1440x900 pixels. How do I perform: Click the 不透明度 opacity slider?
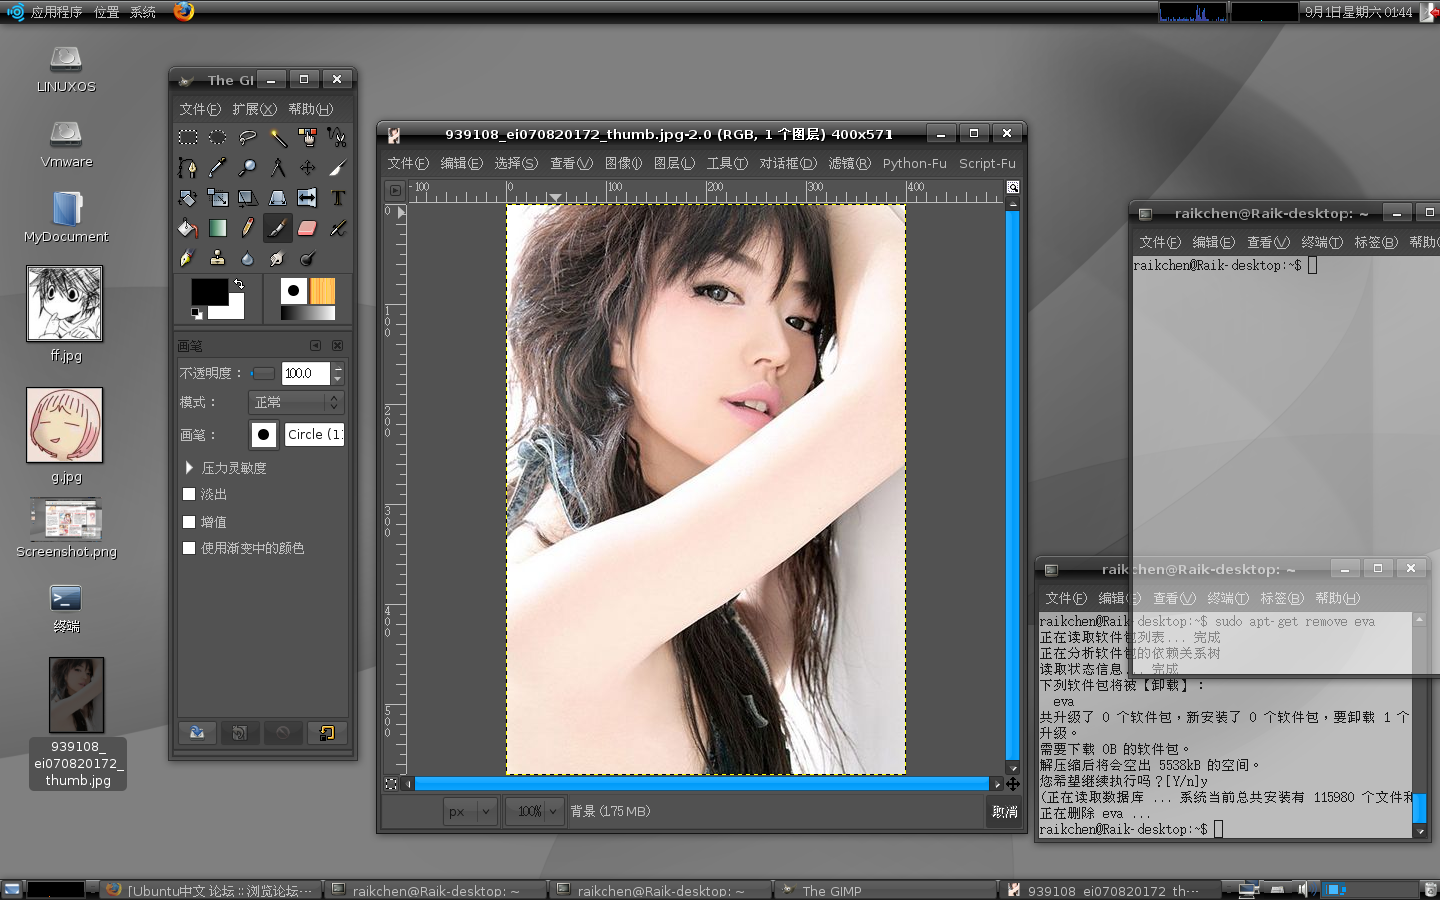[x=263, y=373]
